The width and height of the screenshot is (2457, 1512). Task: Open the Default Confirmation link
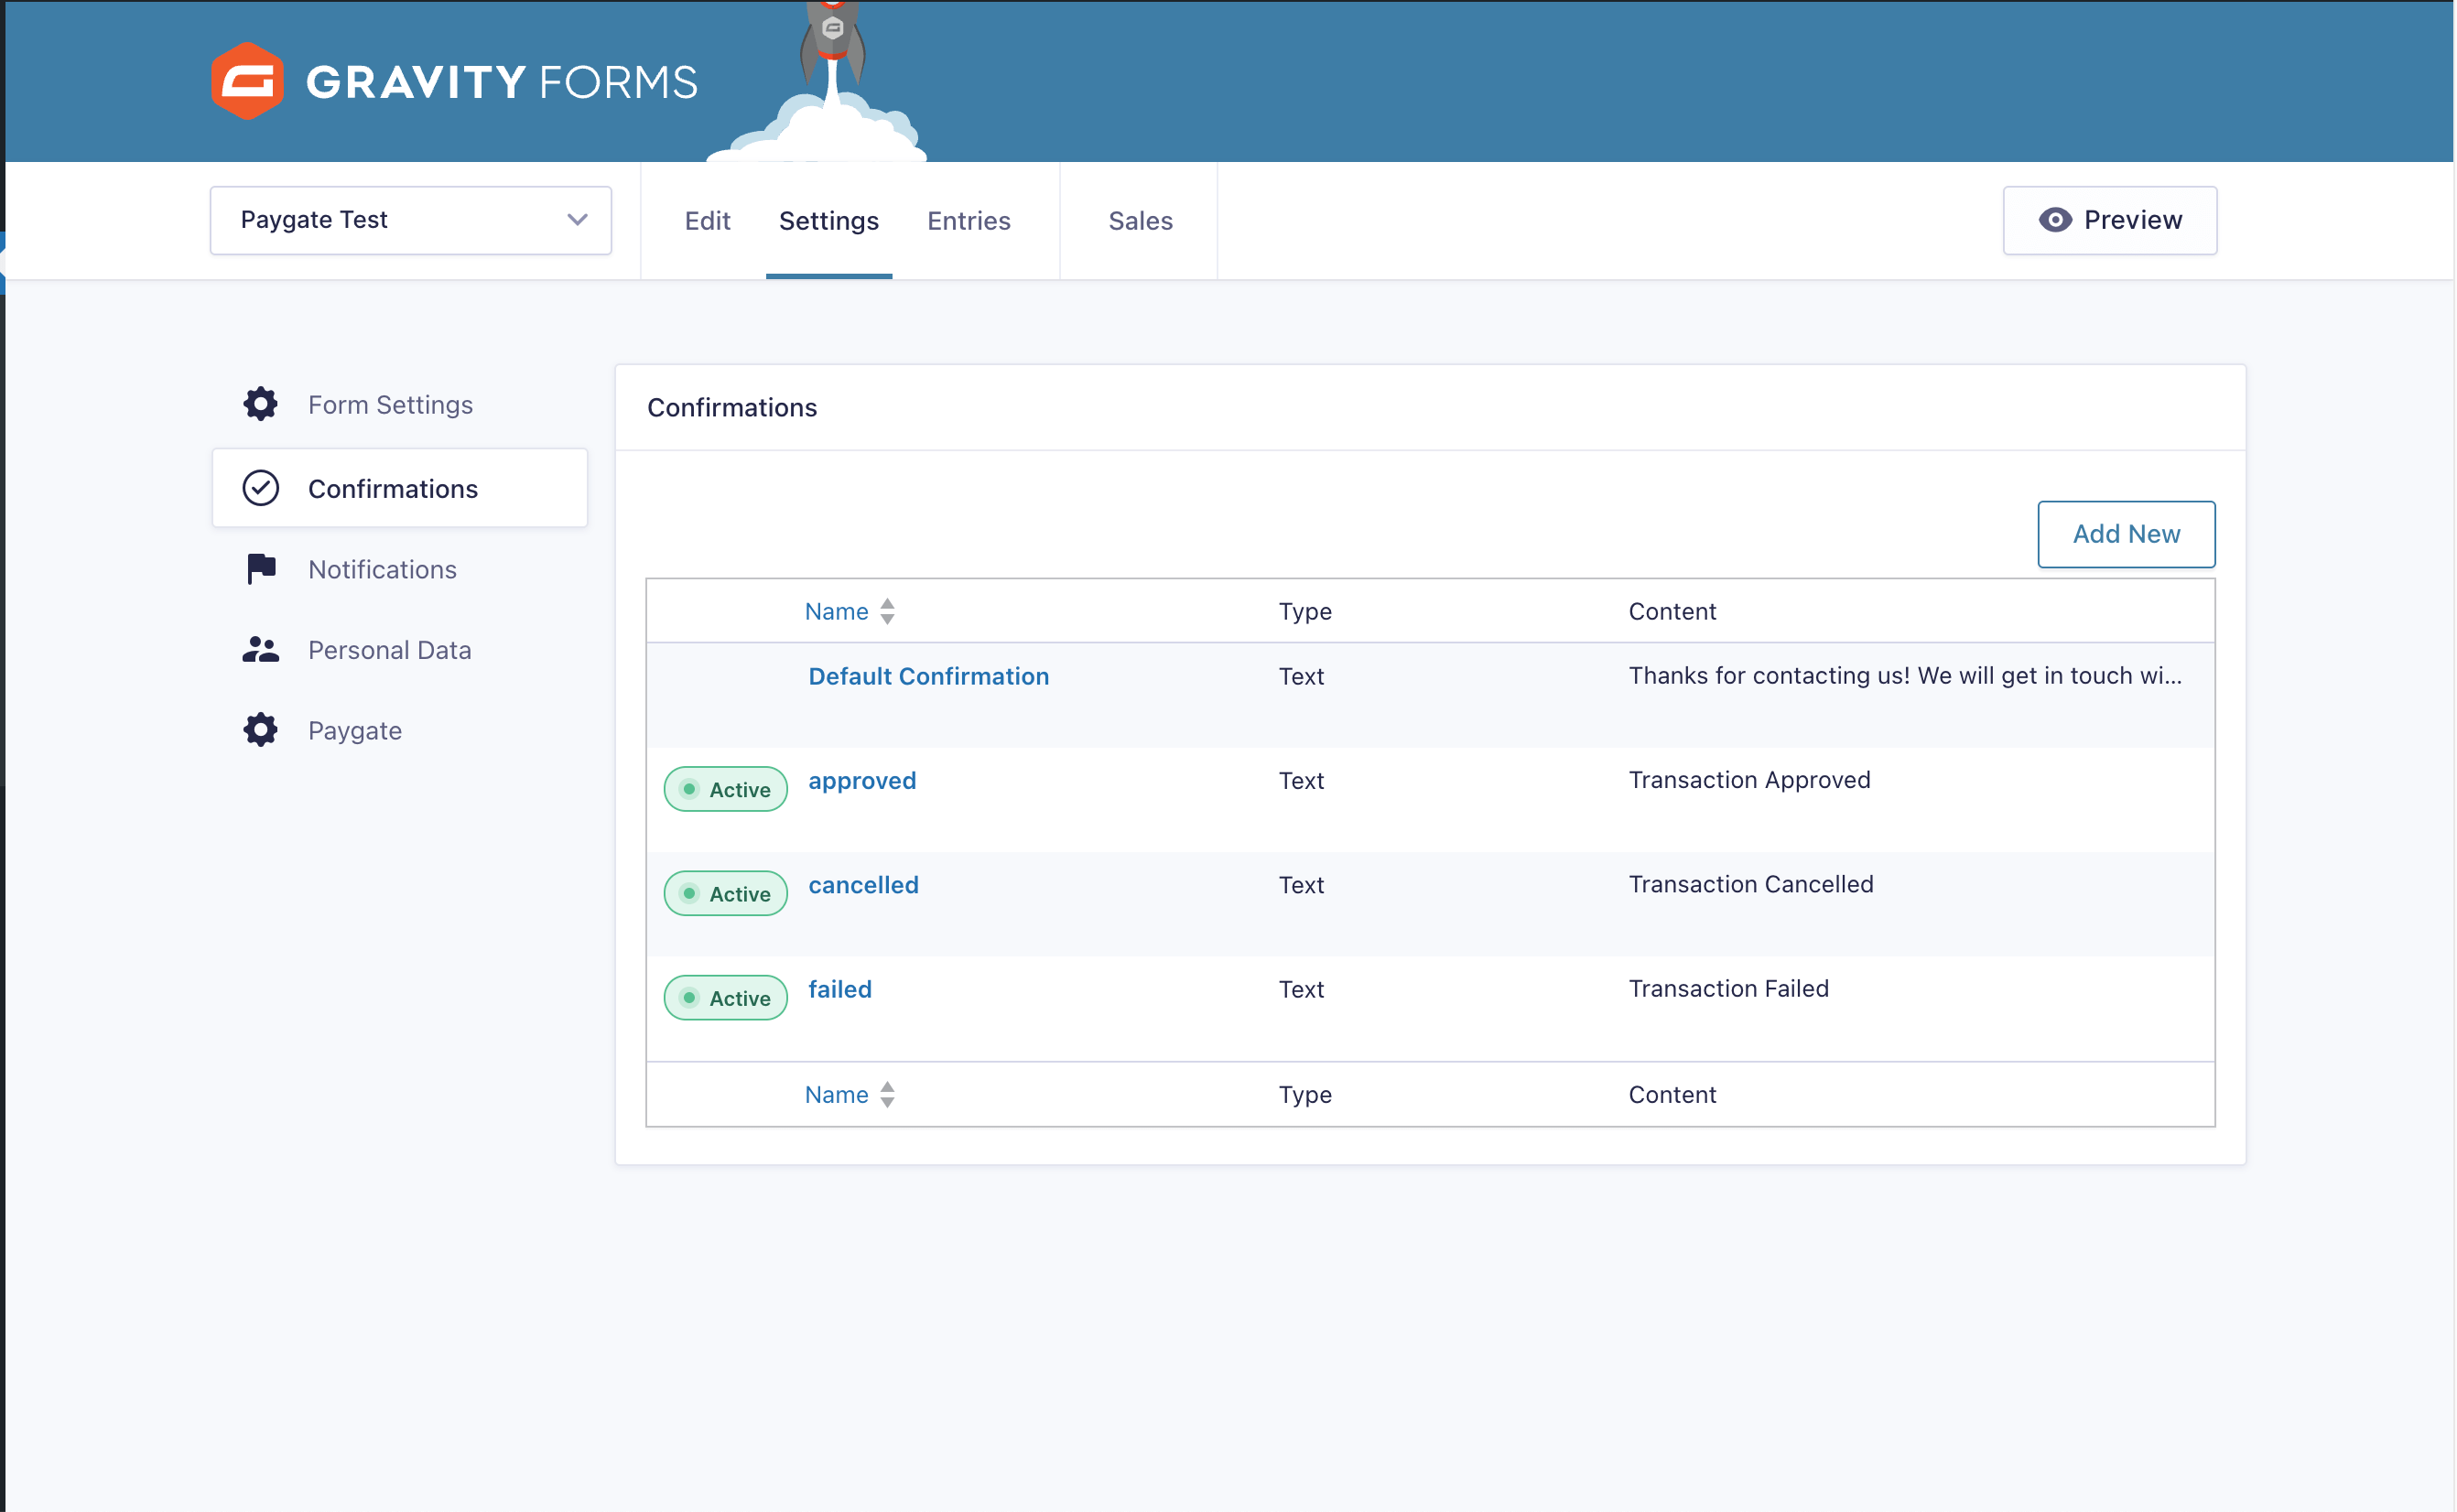pos(929,676)
